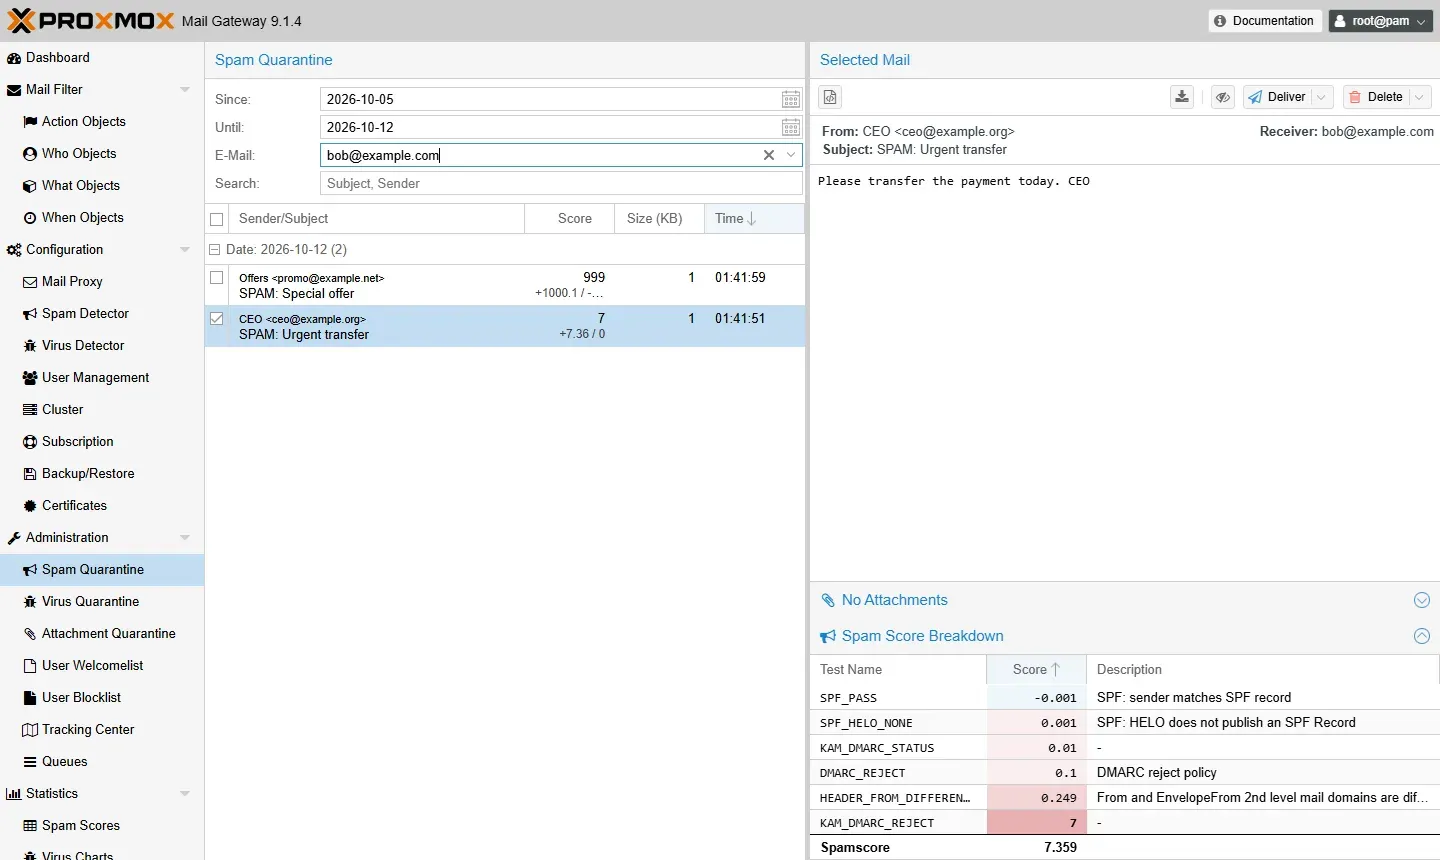Open the root@pam user menu
The image size is (1440, 860).
[x=1381, y=21]
